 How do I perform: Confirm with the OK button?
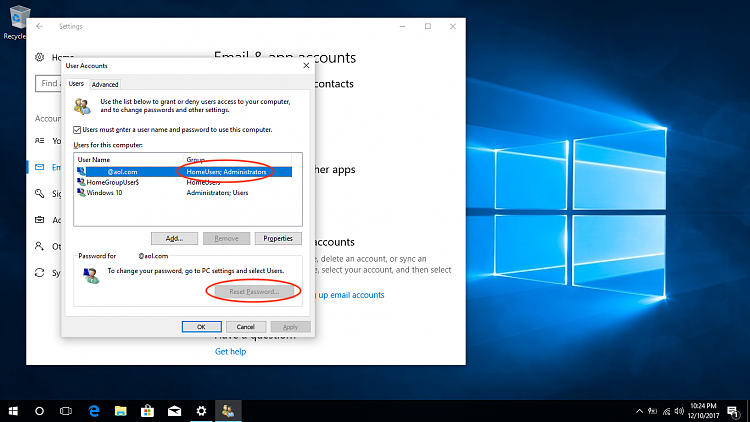201,327
